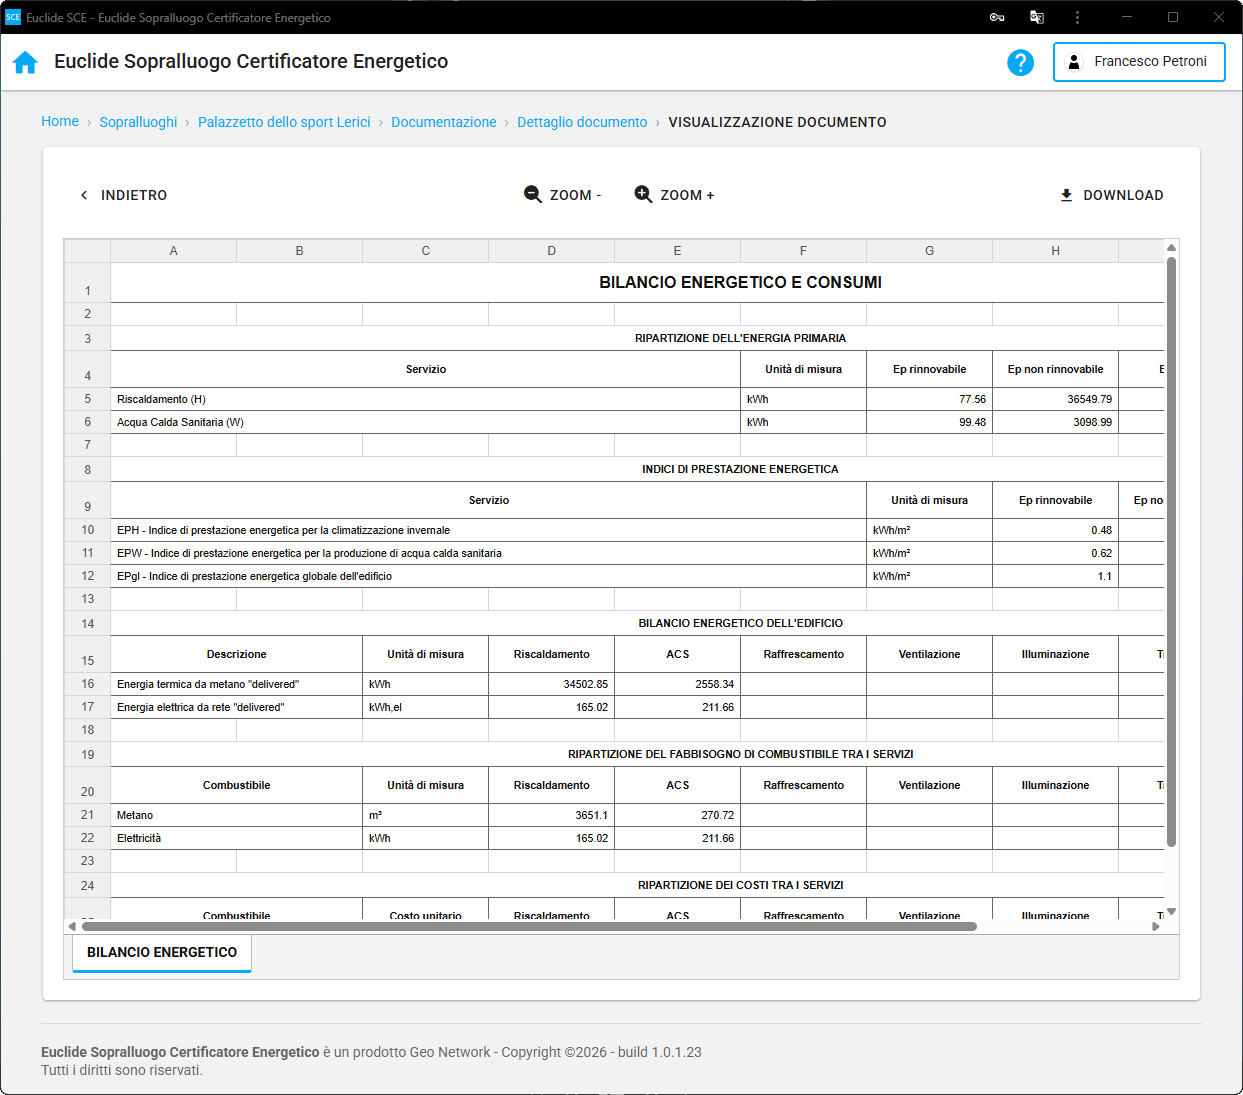Click the translate icon in title bar

tap(1037, 17)
